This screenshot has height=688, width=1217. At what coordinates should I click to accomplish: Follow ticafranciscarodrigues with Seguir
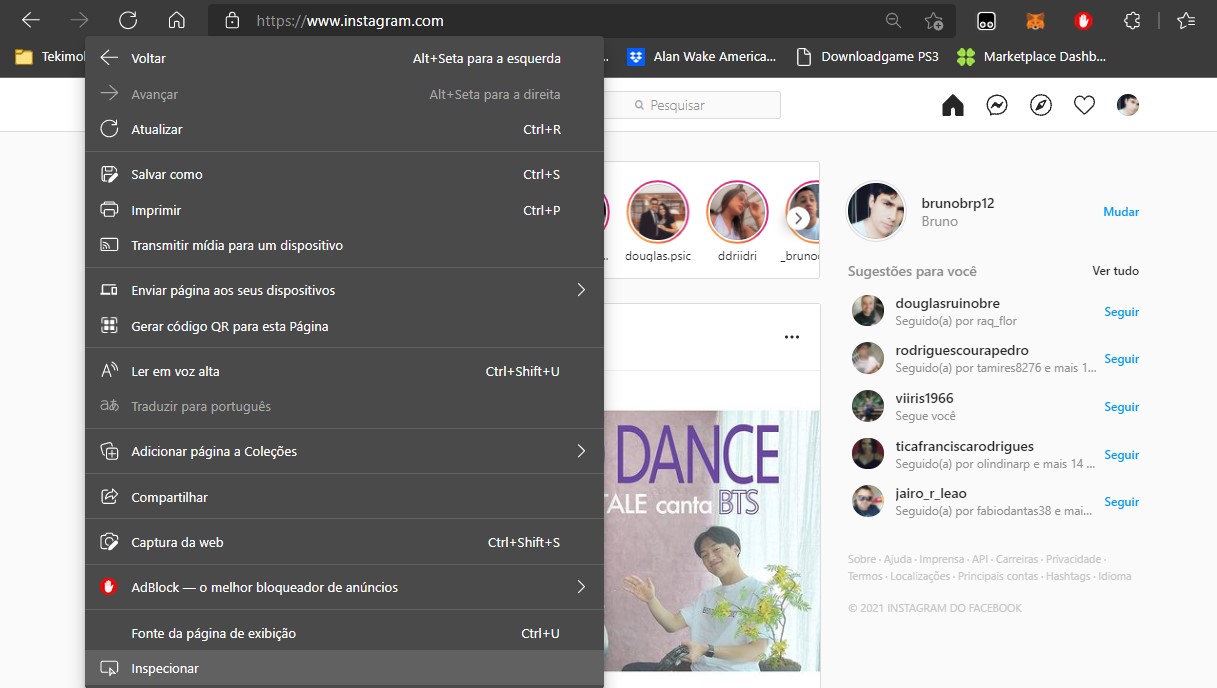[1122, 455]
